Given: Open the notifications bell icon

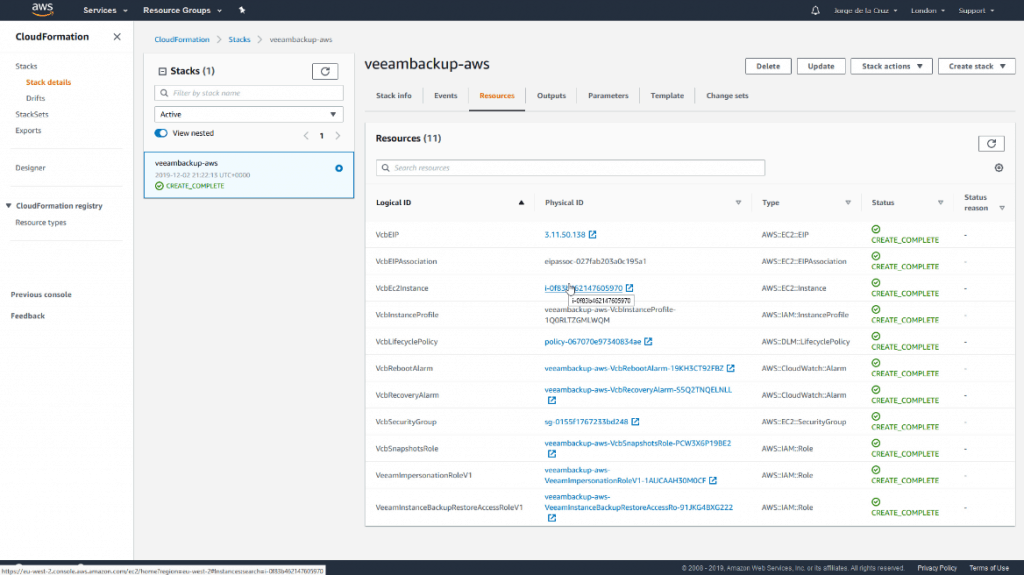Looking at the screenshot, I should [x=815, y=10].
